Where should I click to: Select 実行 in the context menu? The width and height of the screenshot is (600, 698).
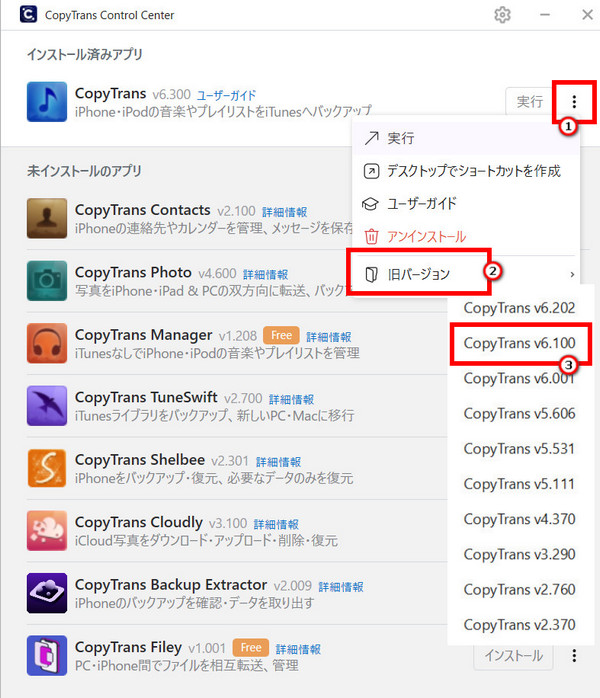pos(466,138)
